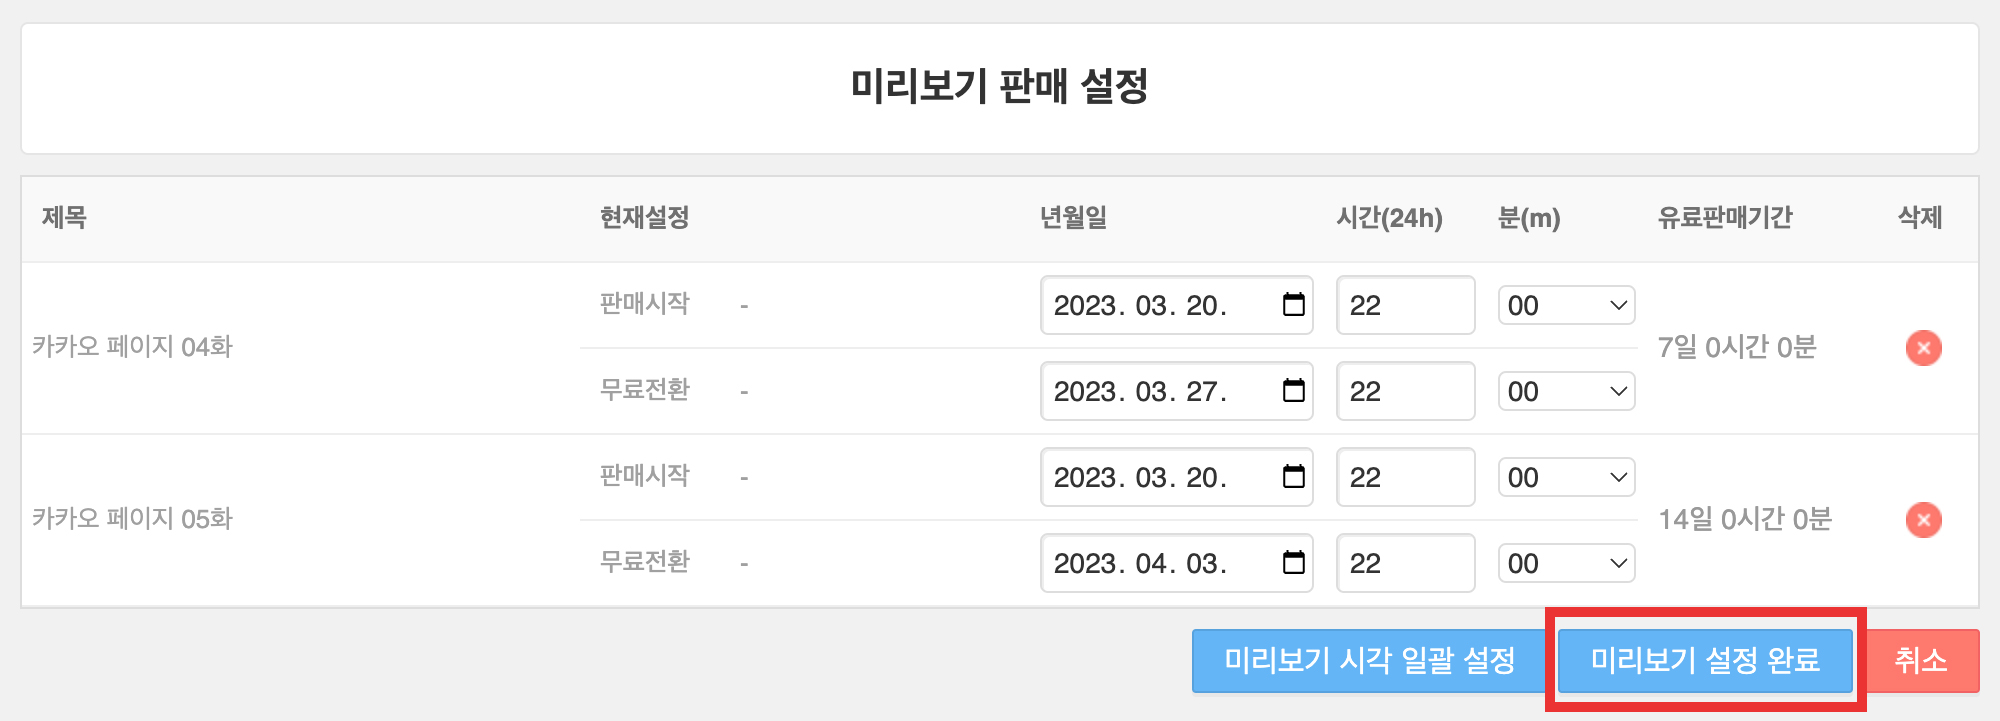Open calendar picker for 04화 무료전환 date
This screenshot has width=2000, height=721.
tap(1293, 390)
